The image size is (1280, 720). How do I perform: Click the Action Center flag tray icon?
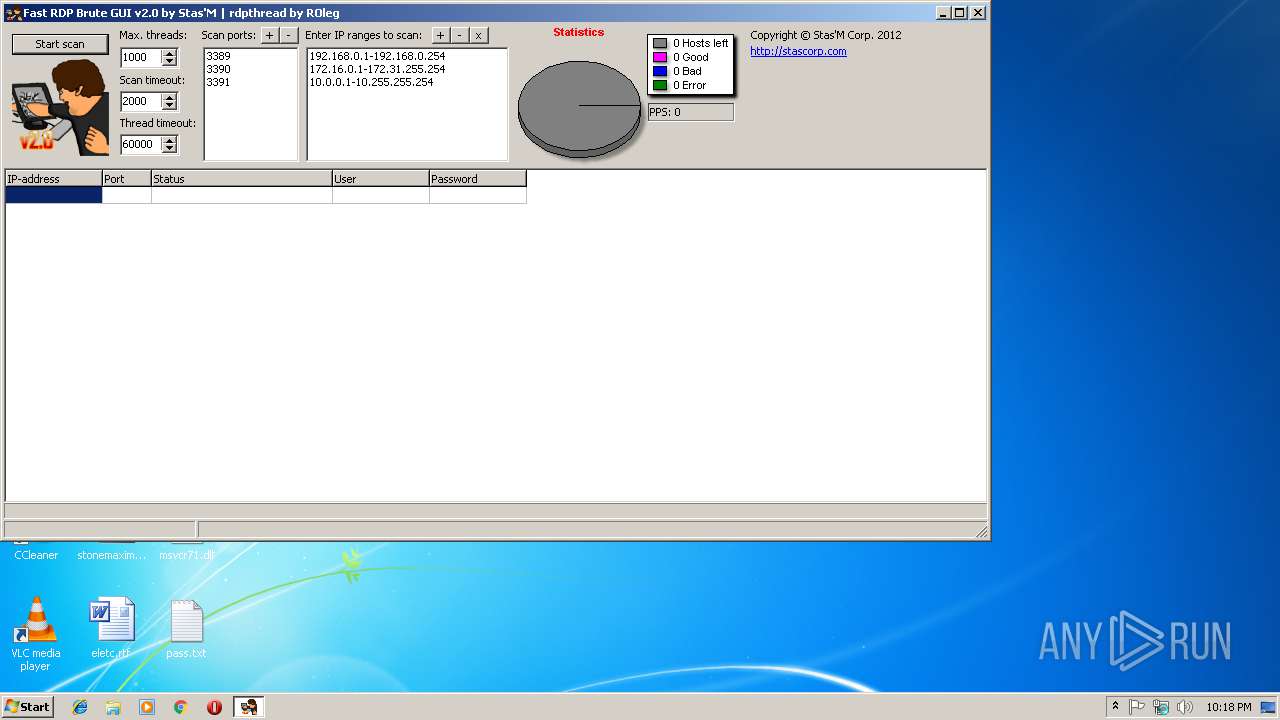point(1137,707)
